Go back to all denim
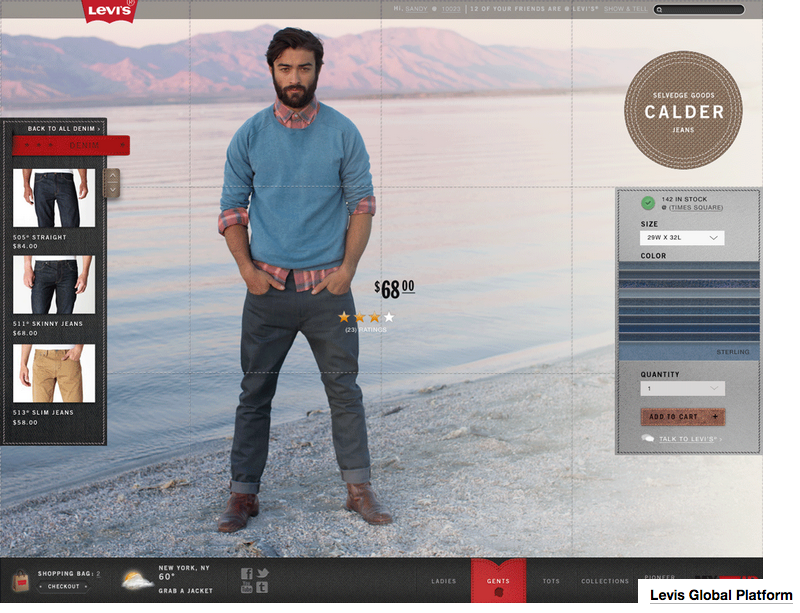This screenshot has width=800, height=613. (64, 129)
